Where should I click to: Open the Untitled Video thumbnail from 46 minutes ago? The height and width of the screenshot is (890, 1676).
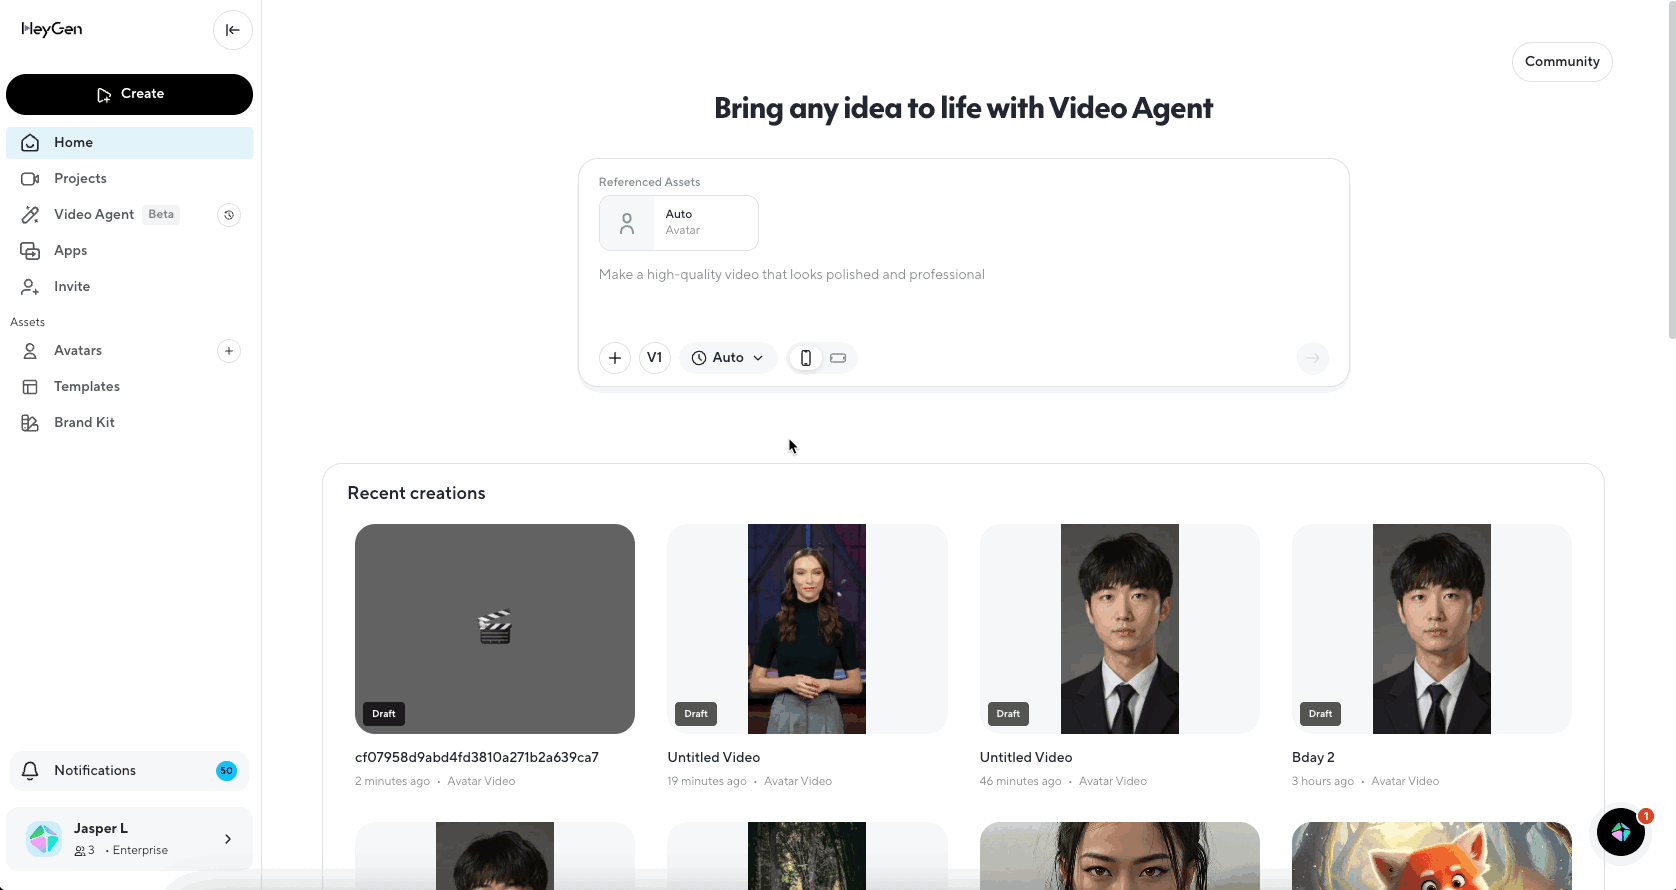(x=1120, y=629)
